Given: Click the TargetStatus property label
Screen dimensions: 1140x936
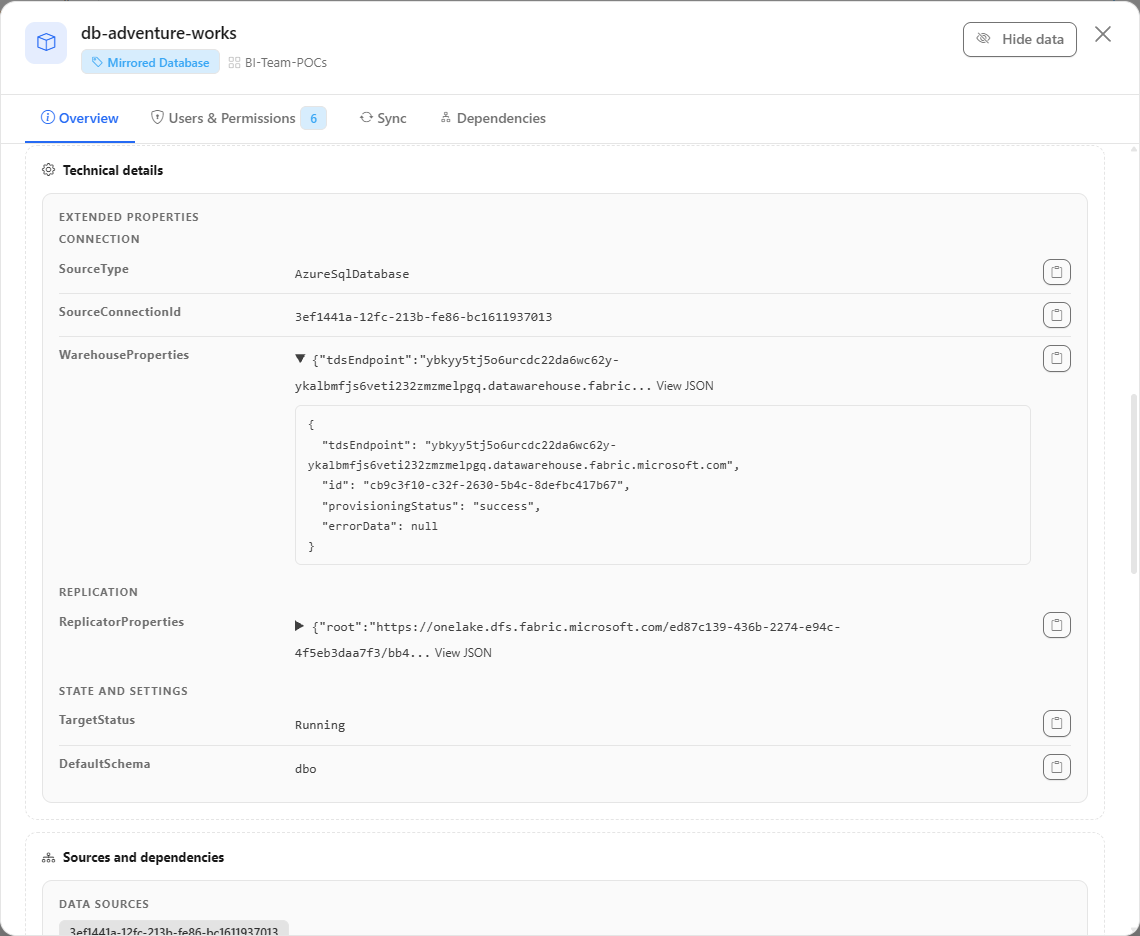Looking at the screenshot, I should click(97, 719).
